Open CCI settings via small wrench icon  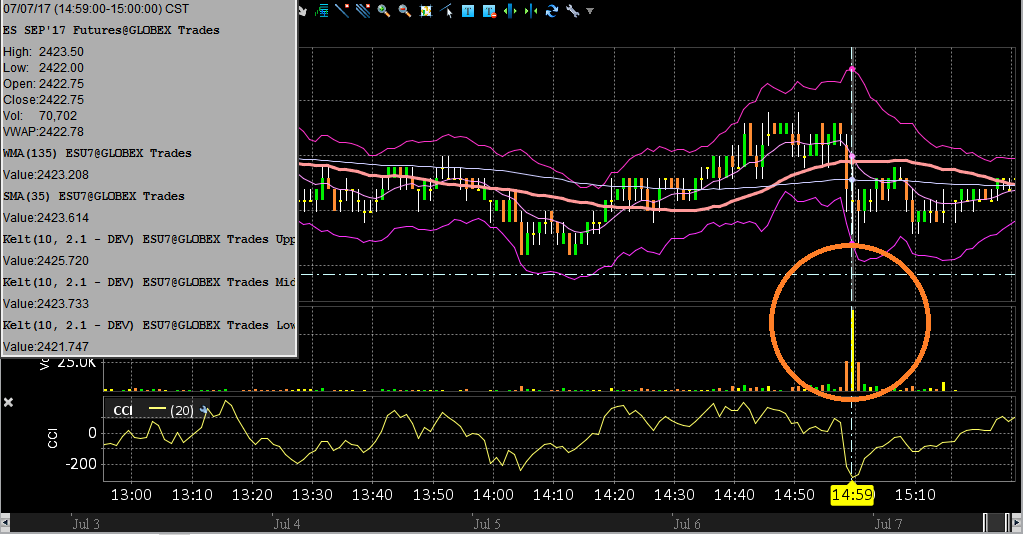coord(204,410)
